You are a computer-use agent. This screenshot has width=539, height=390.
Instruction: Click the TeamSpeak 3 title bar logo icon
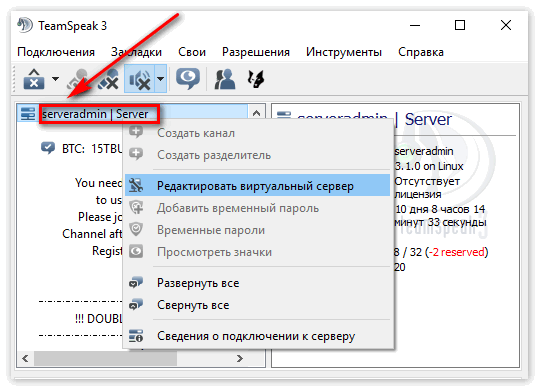[x=25, y=25]
